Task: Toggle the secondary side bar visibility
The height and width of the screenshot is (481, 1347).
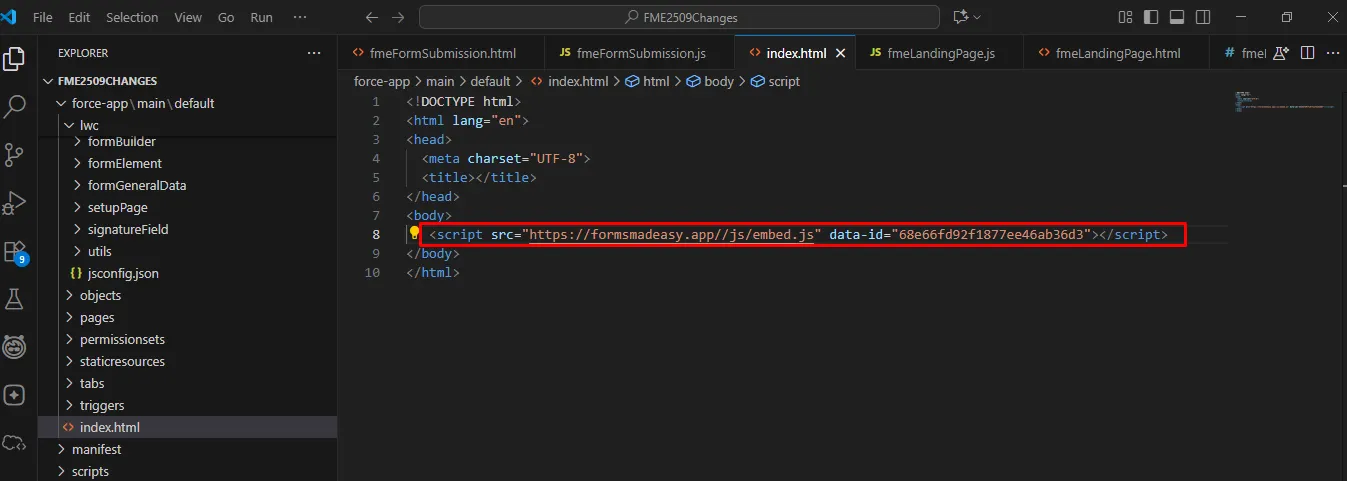Action: pos(1203,17)
